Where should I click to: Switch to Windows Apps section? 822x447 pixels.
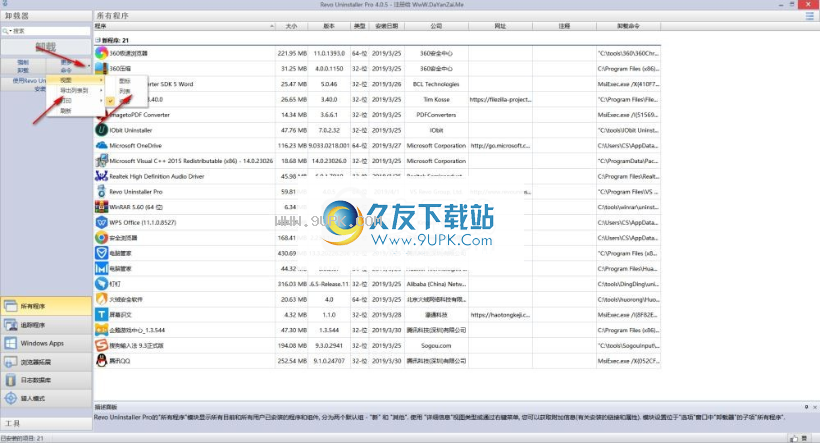coord(46,343)
